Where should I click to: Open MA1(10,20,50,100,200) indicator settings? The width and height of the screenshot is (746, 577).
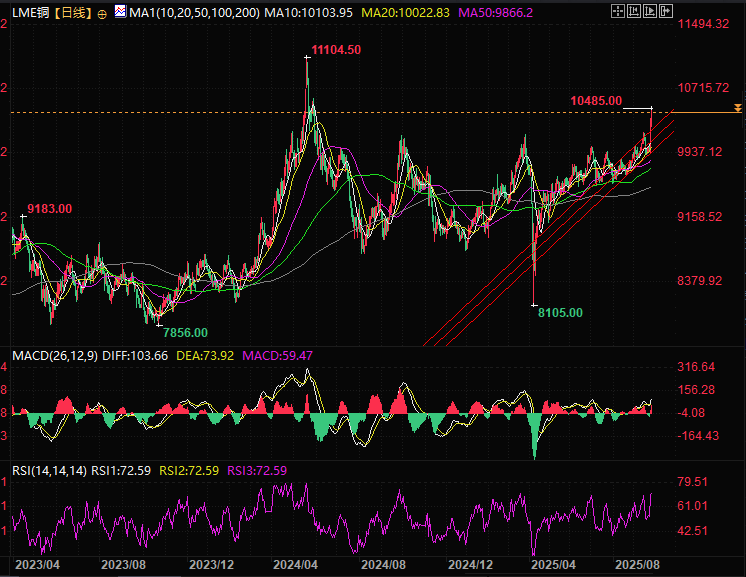click(x=194, y=13)
